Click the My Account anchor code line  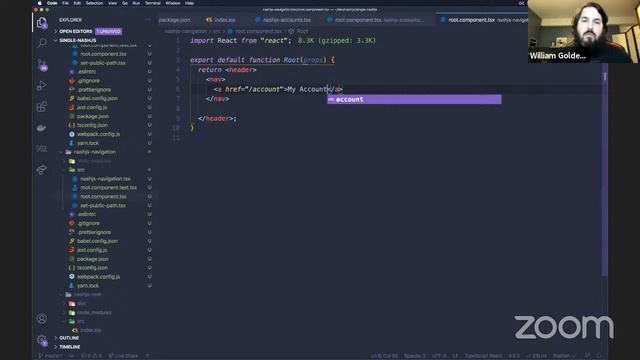(278, 89)
